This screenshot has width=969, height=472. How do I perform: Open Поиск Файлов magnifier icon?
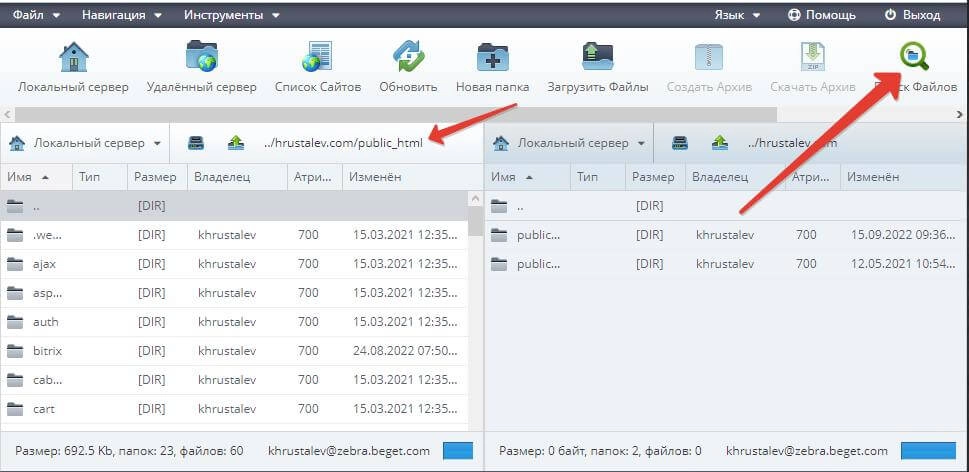(x=914, y=57)
